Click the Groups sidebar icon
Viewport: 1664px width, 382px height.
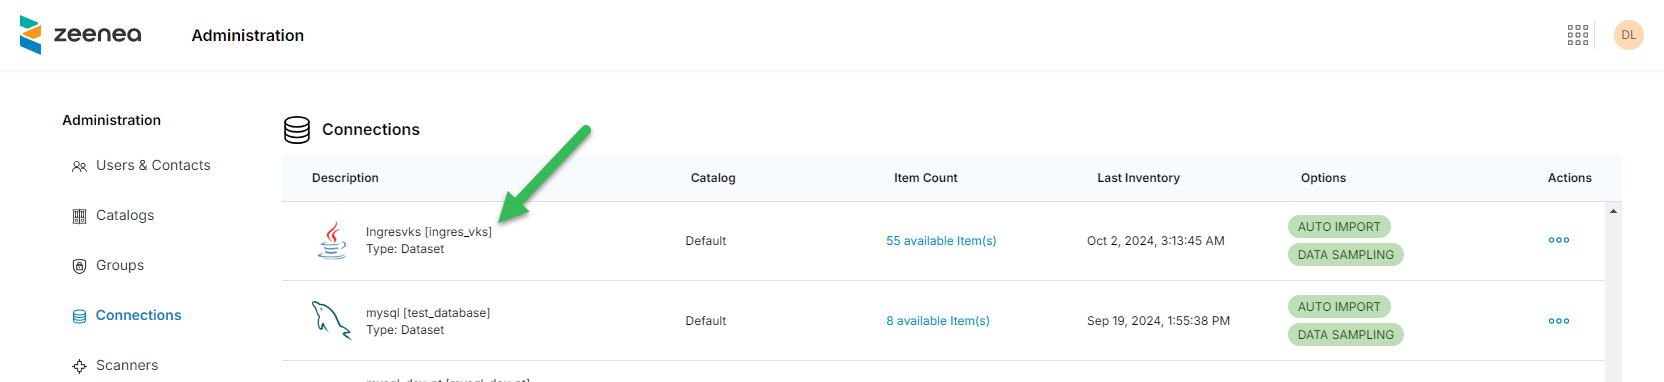(79, 266)
